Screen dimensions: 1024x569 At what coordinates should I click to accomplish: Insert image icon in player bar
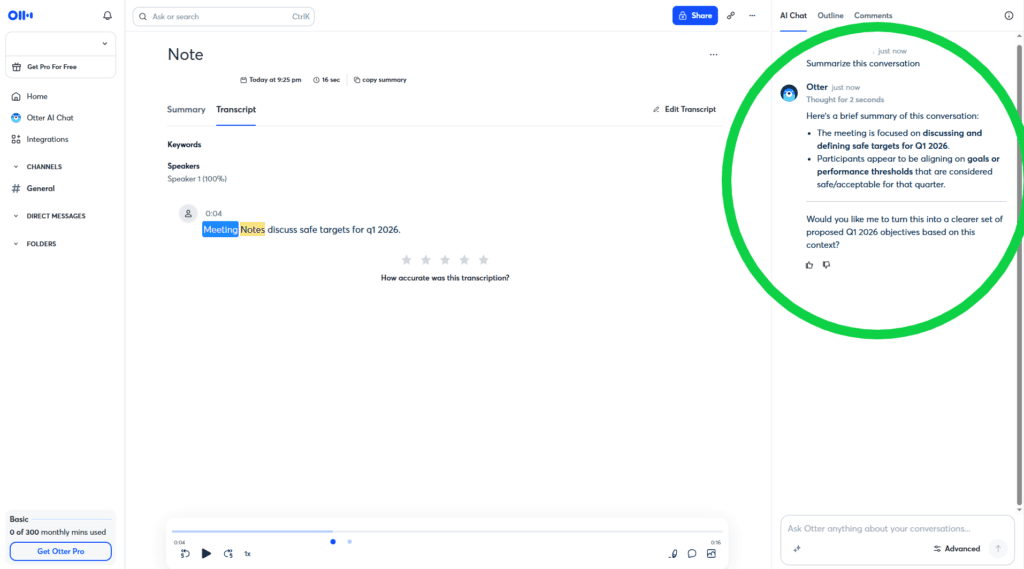click(x=711, y=554)
